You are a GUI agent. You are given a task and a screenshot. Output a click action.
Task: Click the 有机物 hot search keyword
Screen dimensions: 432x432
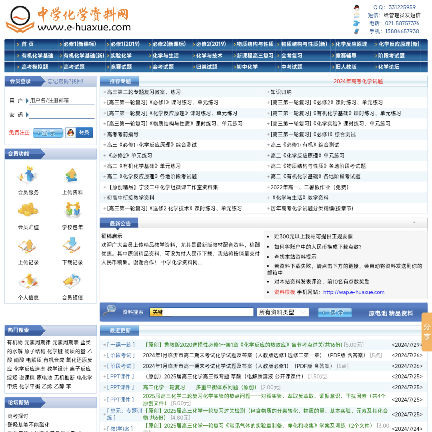click(14, 342)
